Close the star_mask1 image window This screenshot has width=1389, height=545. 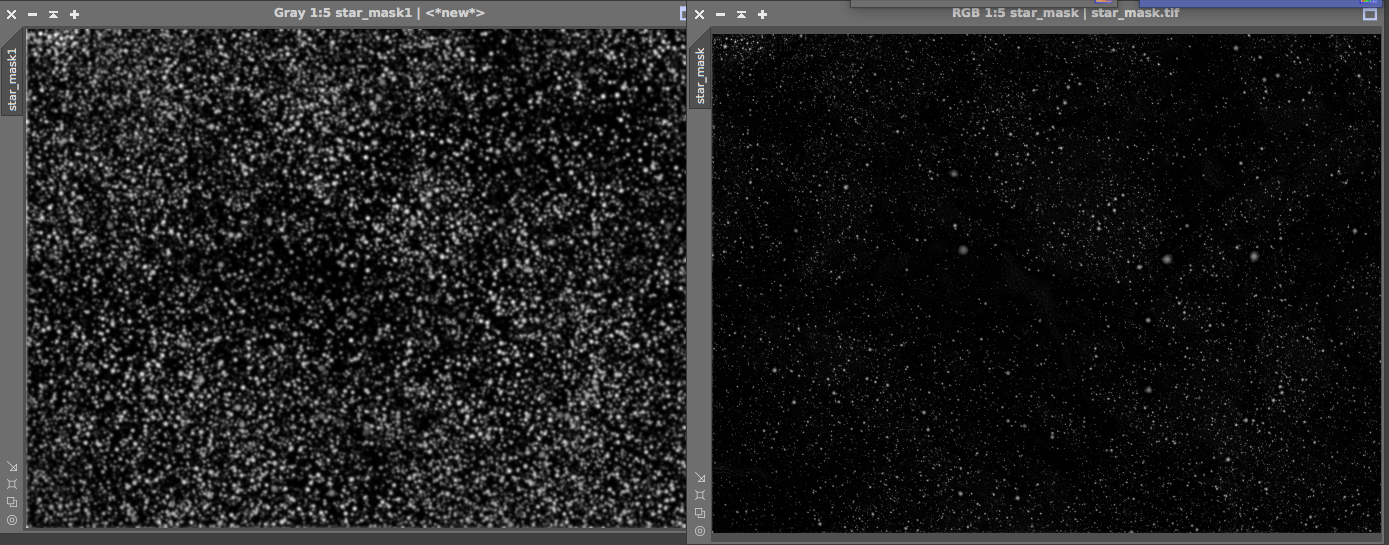coord(11,14)
